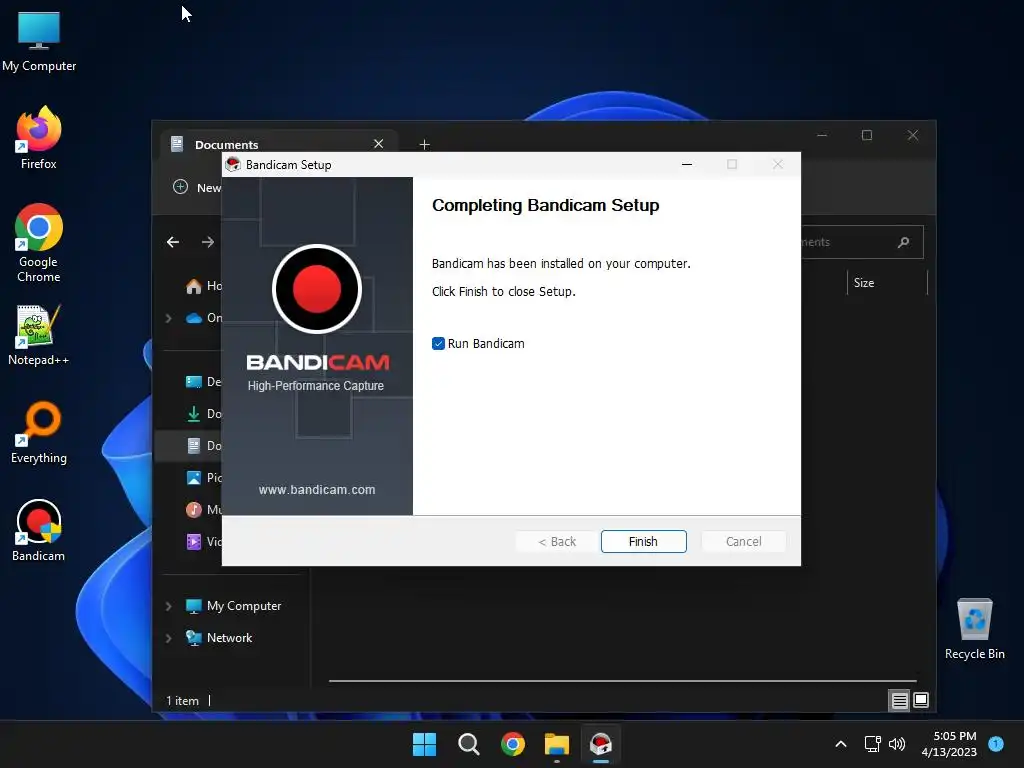Show hidden tray icons chevron
Screen dimensions: 1024x768
pos(841,744)
